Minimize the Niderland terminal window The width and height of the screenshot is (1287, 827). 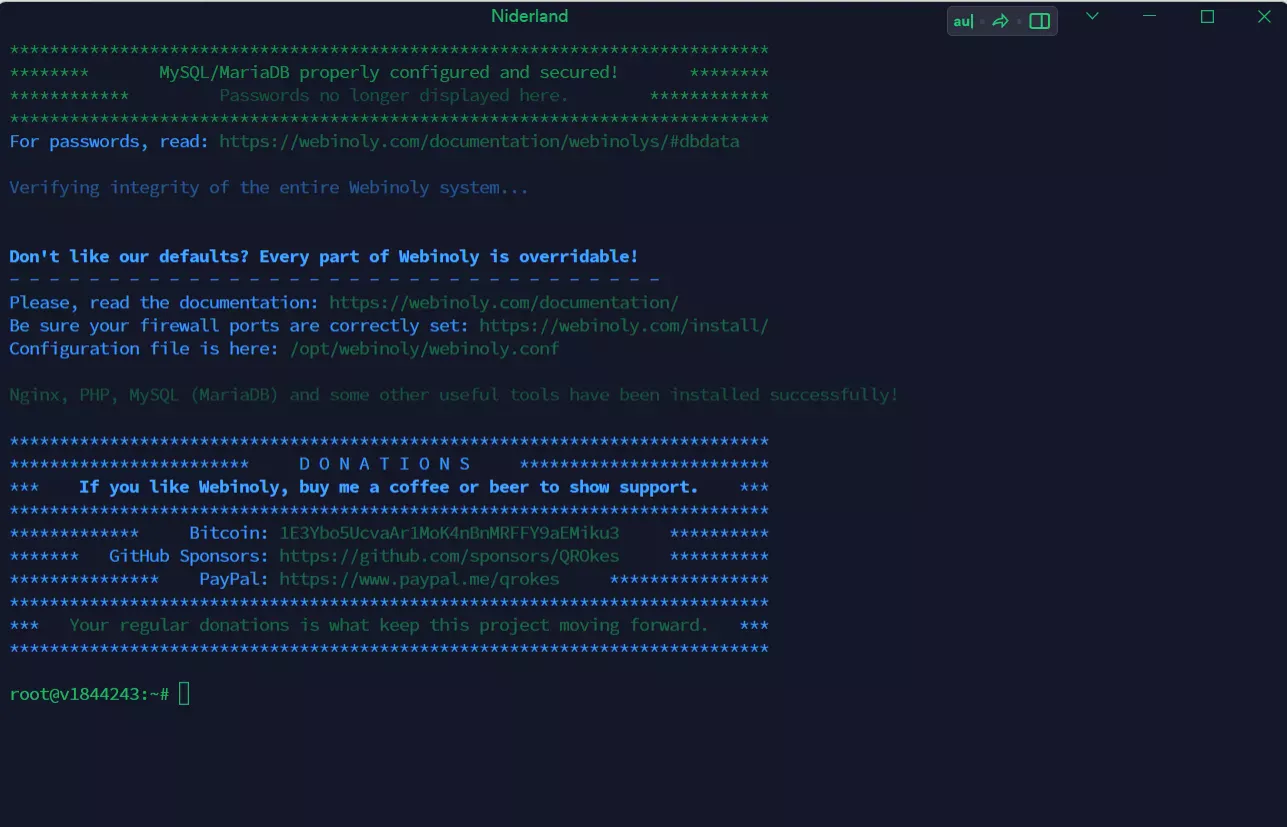tap(1150, 16)
